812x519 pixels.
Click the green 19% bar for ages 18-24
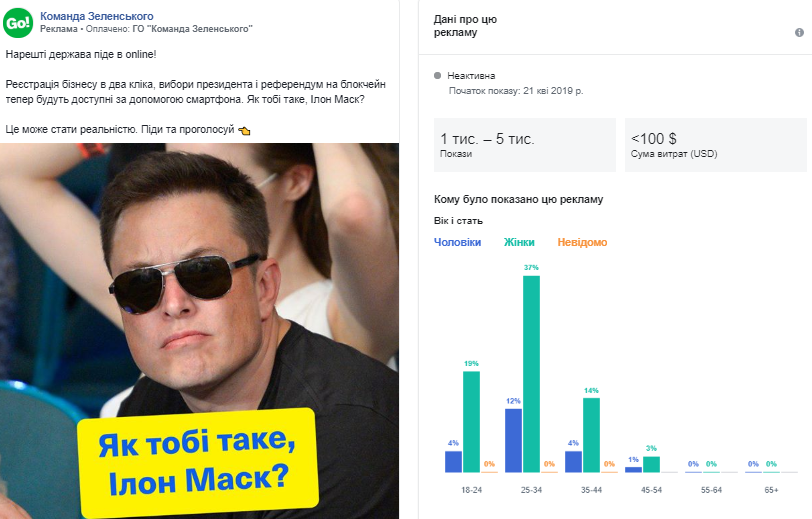(x=471, y=421)
